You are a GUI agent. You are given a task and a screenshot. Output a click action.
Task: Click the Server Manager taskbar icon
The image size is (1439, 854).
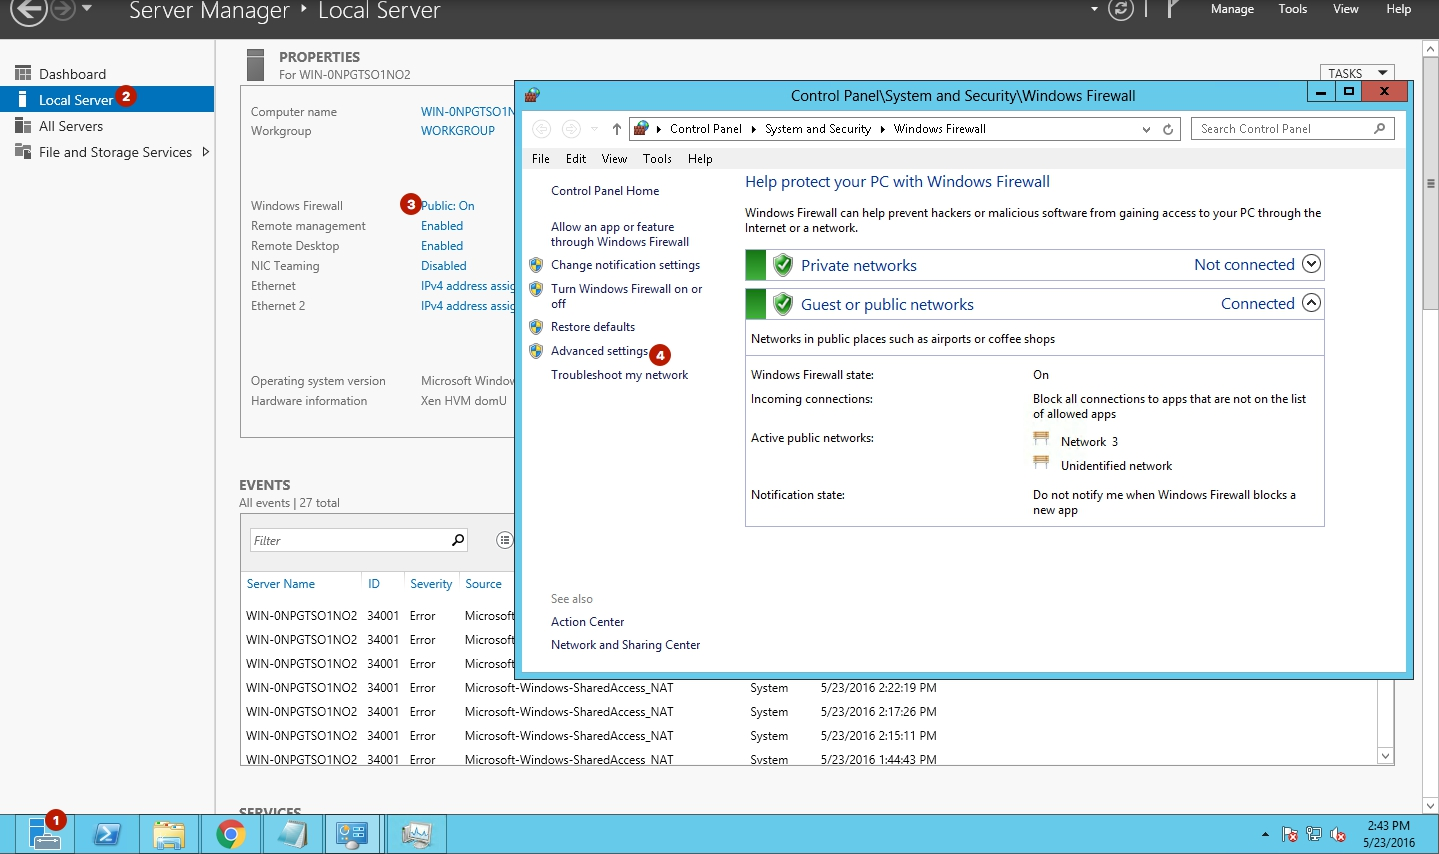click(x=45, y=834)
